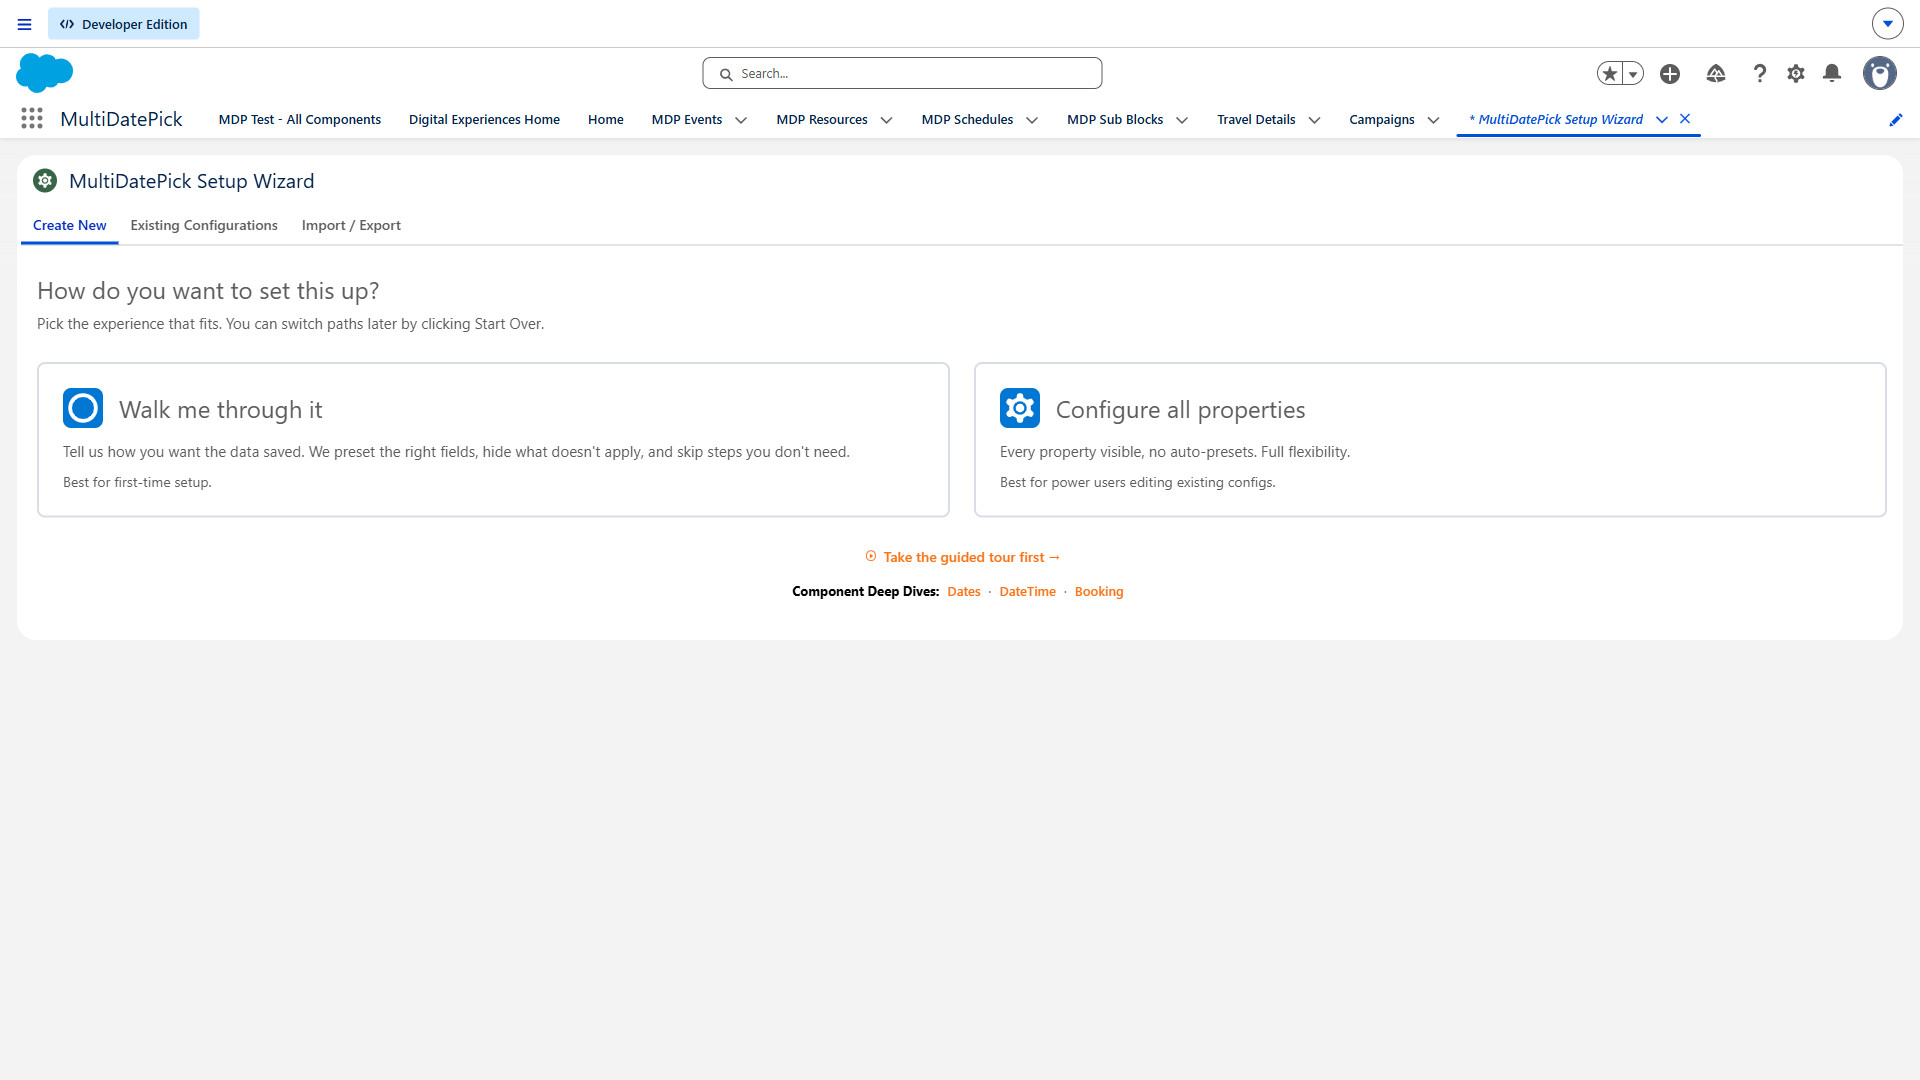Open the Campaigns tab
The height and width of the screenshot is (1080, 1920).
coord(1382,119)
